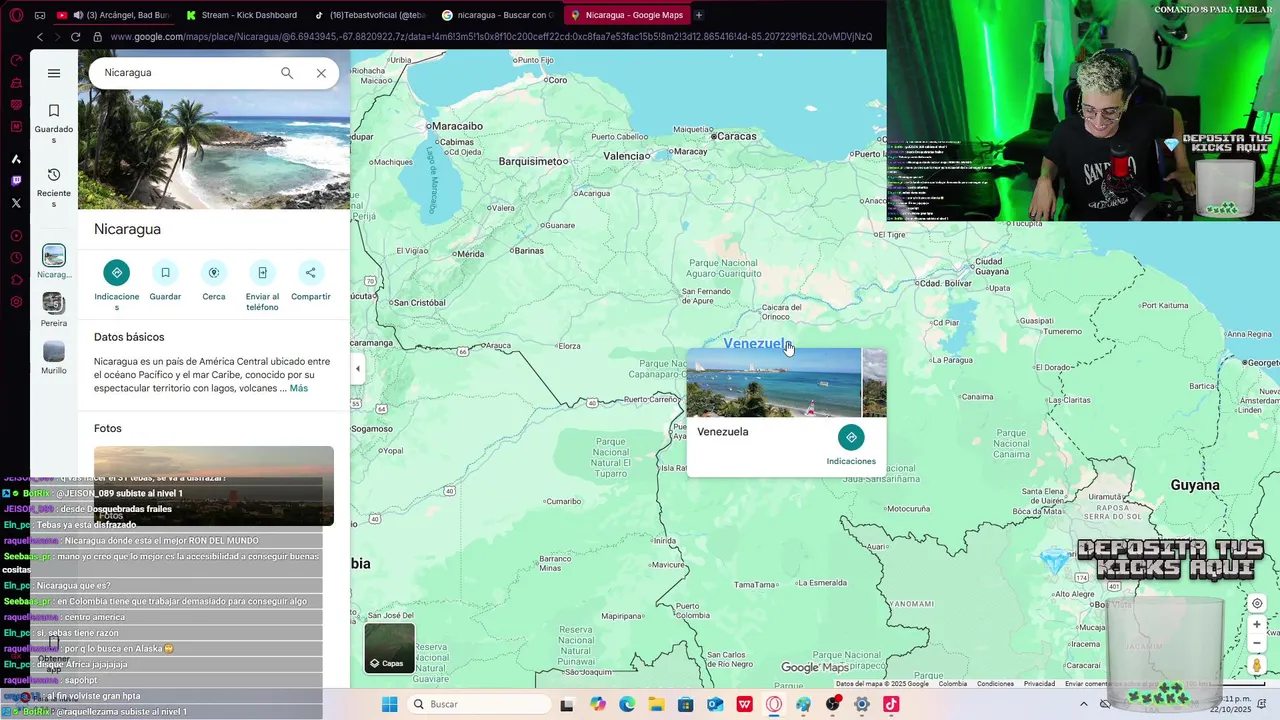
Task: Zoom out on the map
Action: (x=1257, y=643)
